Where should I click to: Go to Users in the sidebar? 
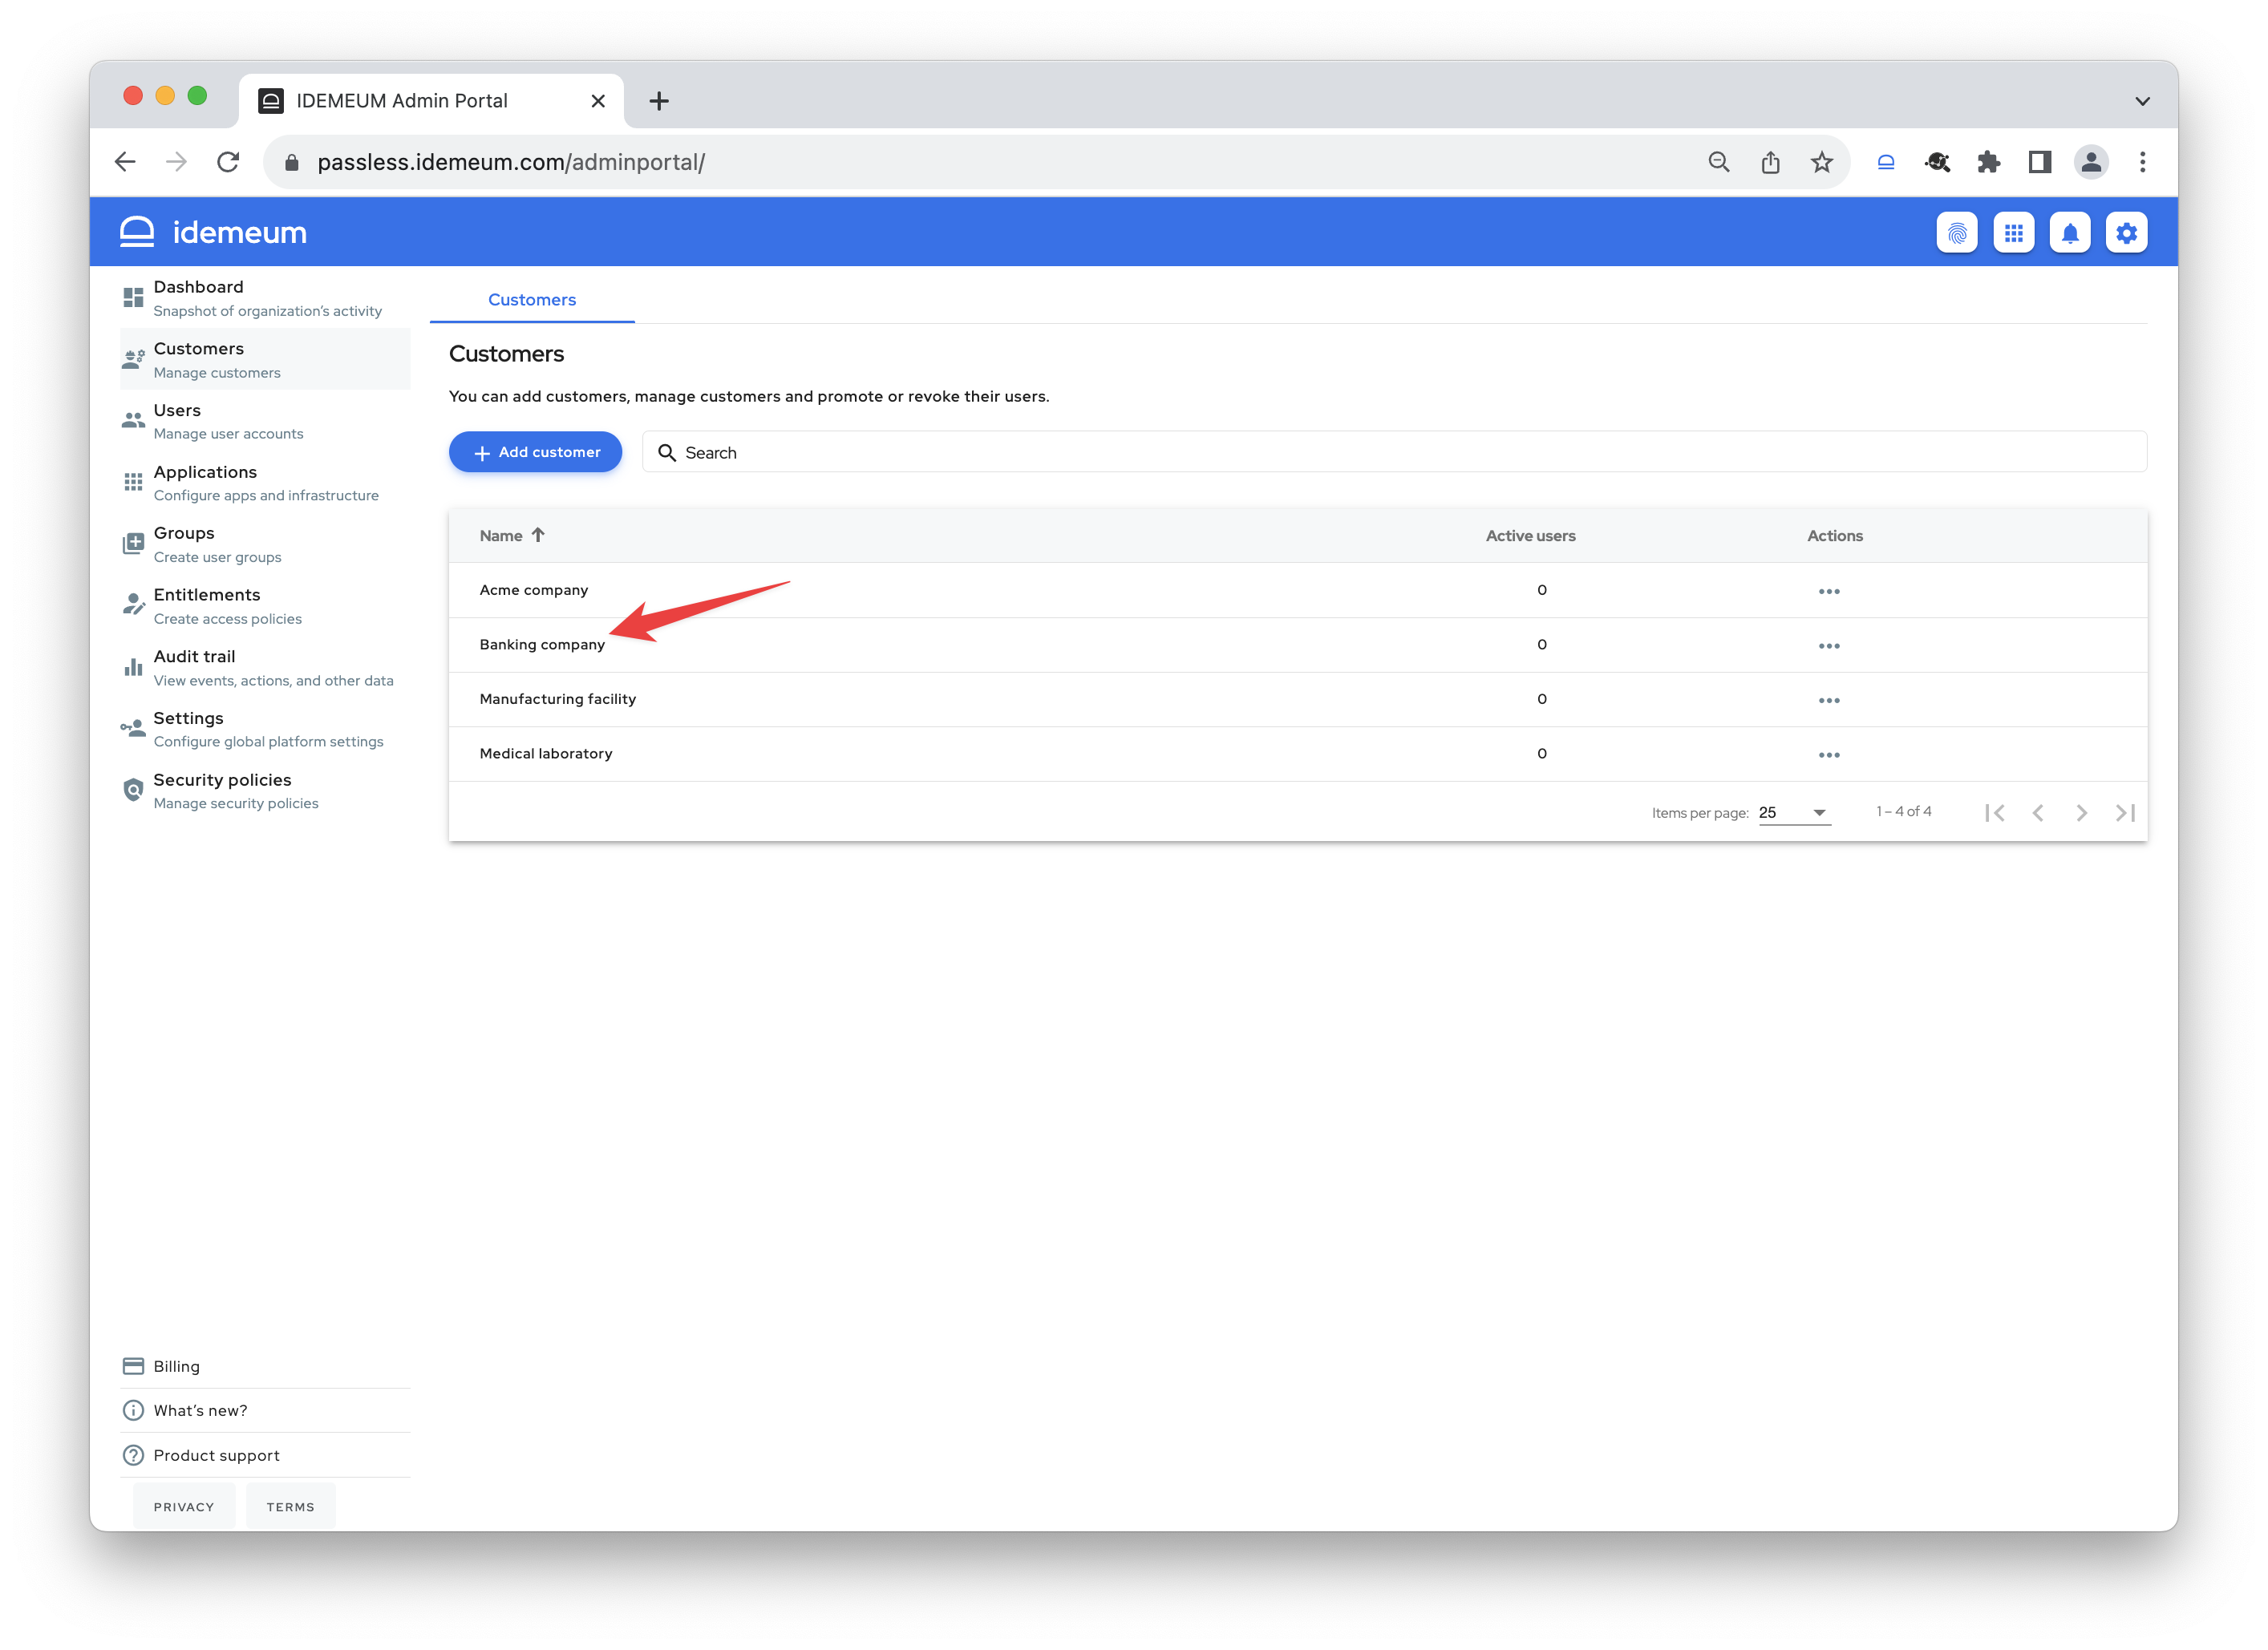pyautogui.click(x=265, y=421)
